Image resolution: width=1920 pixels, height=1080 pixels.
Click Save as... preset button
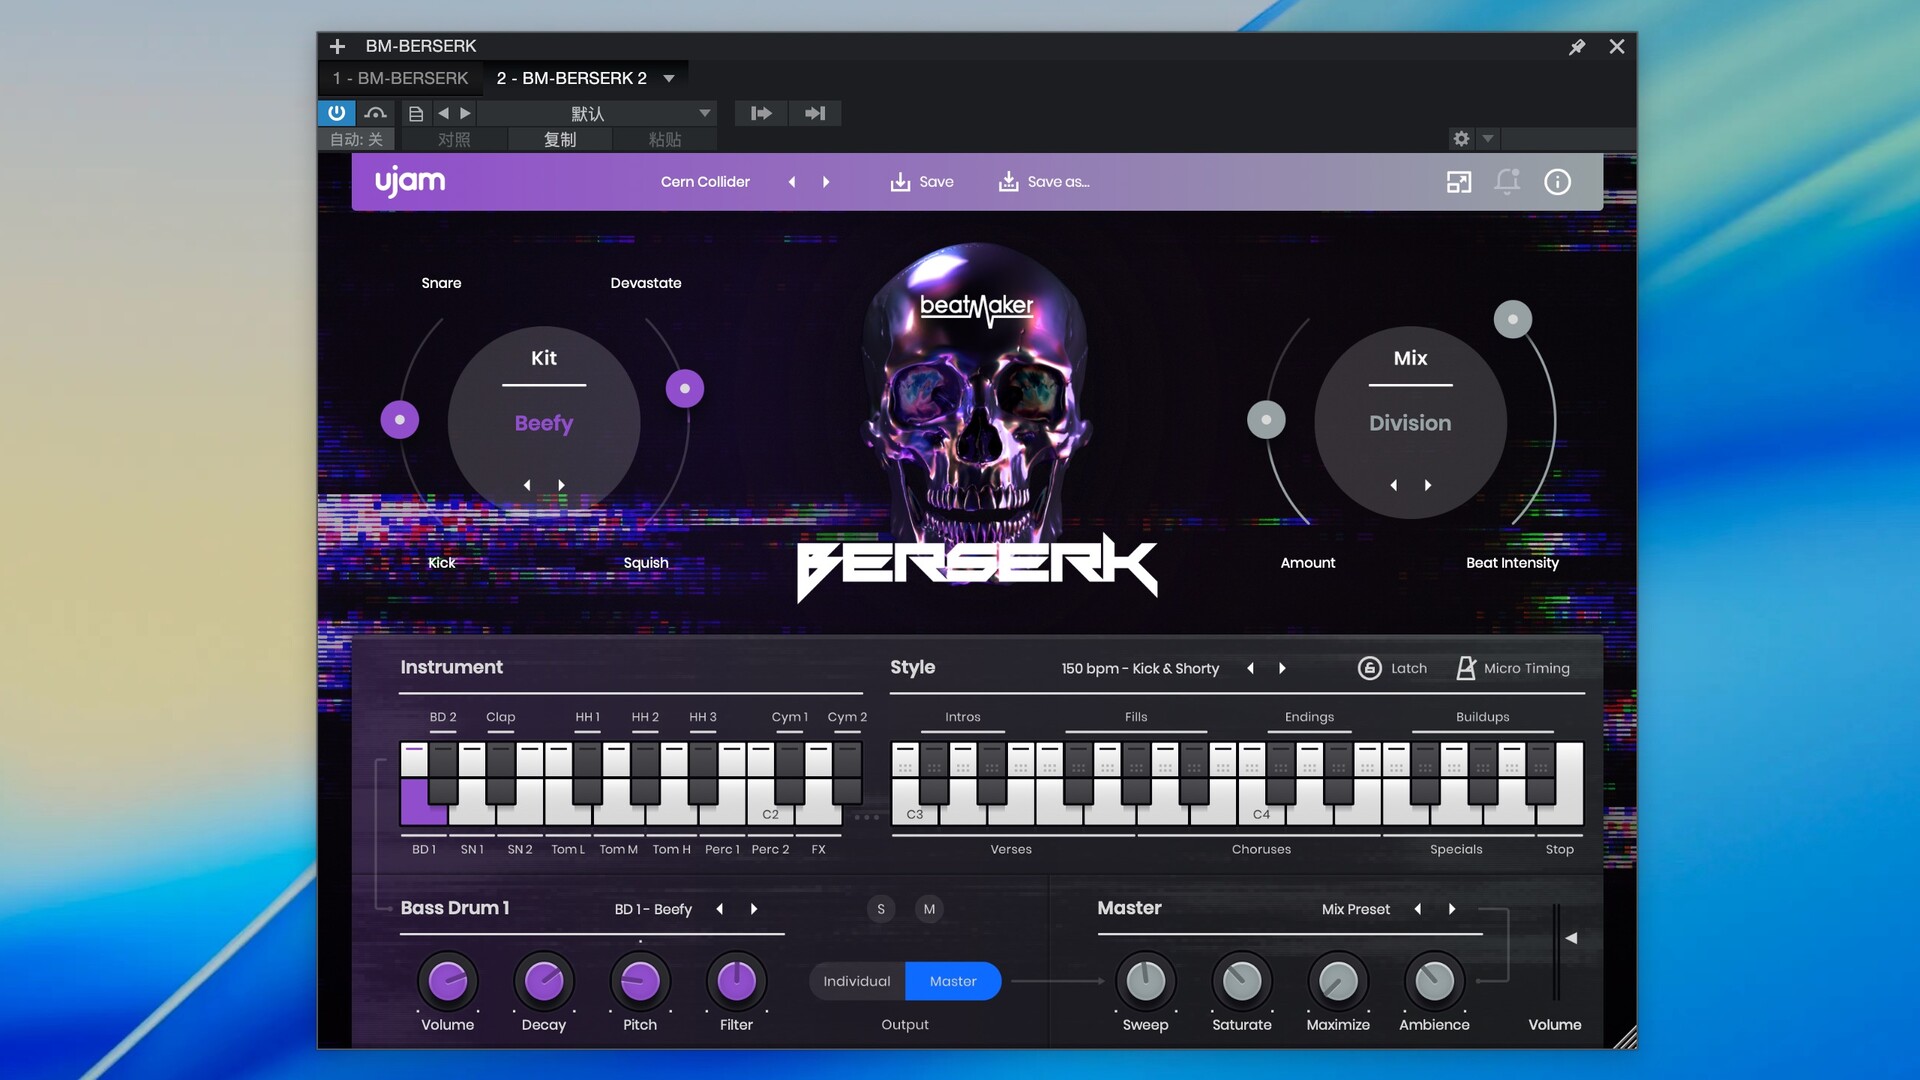point(1044,182)
